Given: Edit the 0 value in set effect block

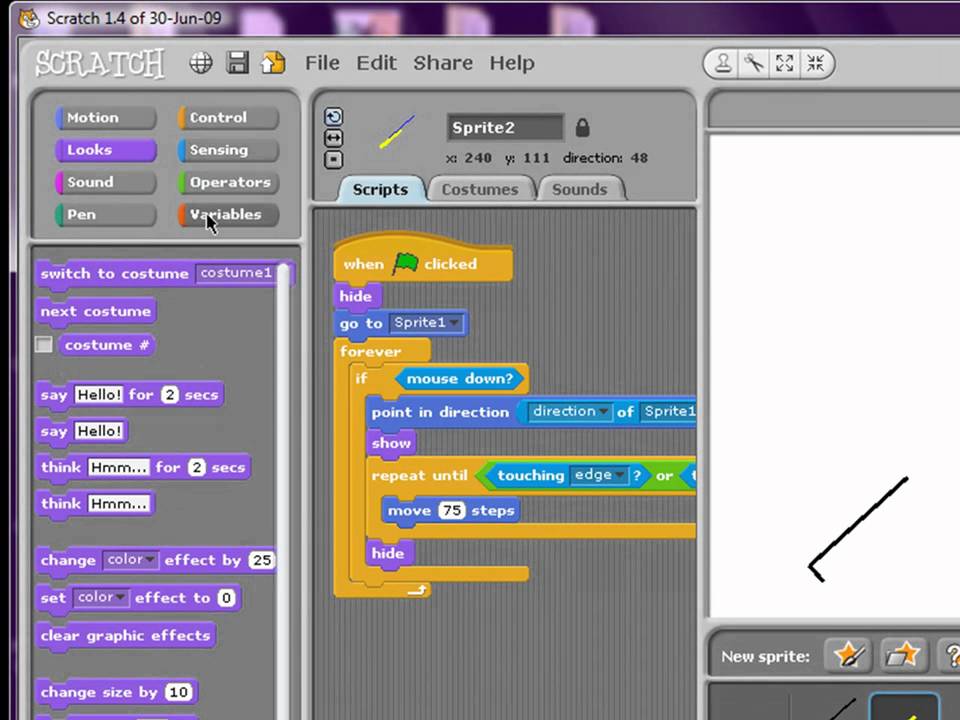Looking at the screenshot, I should tap(226, 598).
